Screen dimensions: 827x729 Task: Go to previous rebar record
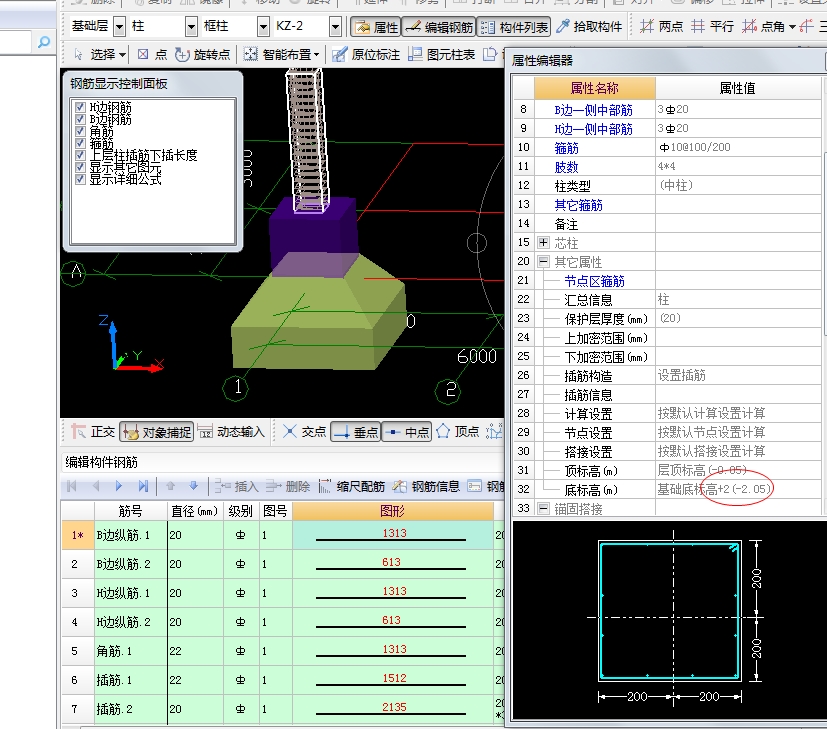(x=95, y=486)
